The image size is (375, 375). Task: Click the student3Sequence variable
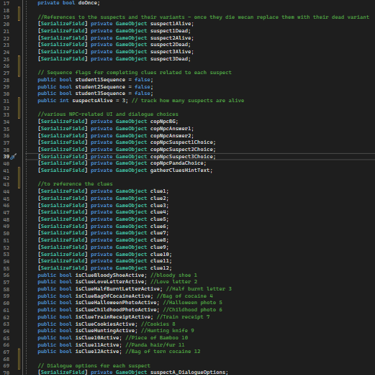click(100, 93)
